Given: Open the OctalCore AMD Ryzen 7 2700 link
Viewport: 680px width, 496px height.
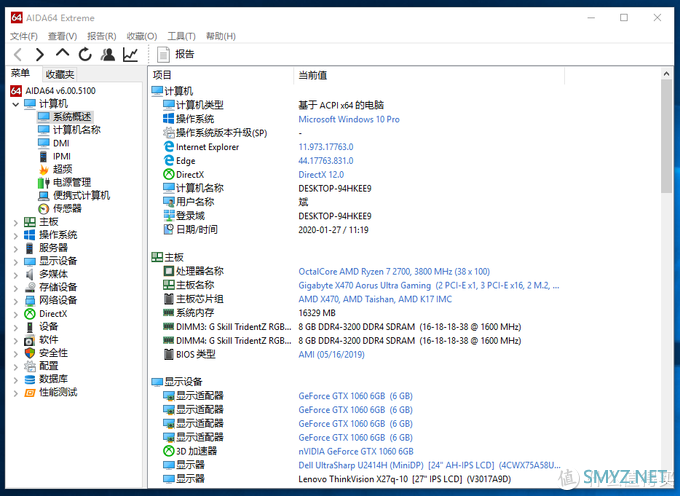Looking at the screenshot, I should point(394,271).
